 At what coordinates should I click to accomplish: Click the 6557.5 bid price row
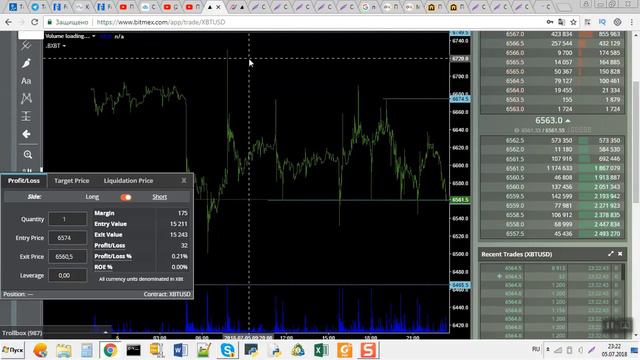pos(552,234)
